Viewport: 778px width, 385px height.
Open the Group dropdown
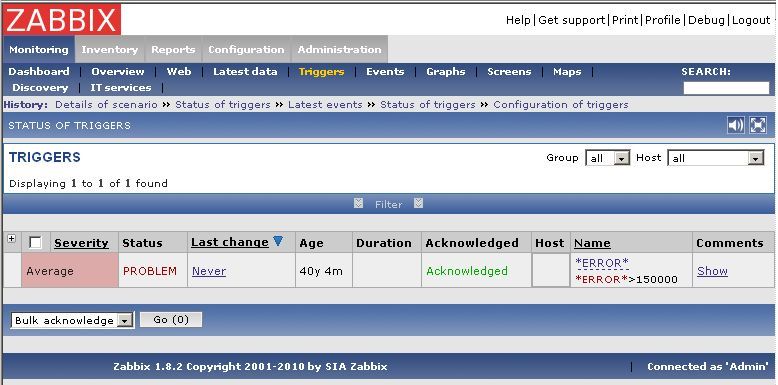(607, 158)
